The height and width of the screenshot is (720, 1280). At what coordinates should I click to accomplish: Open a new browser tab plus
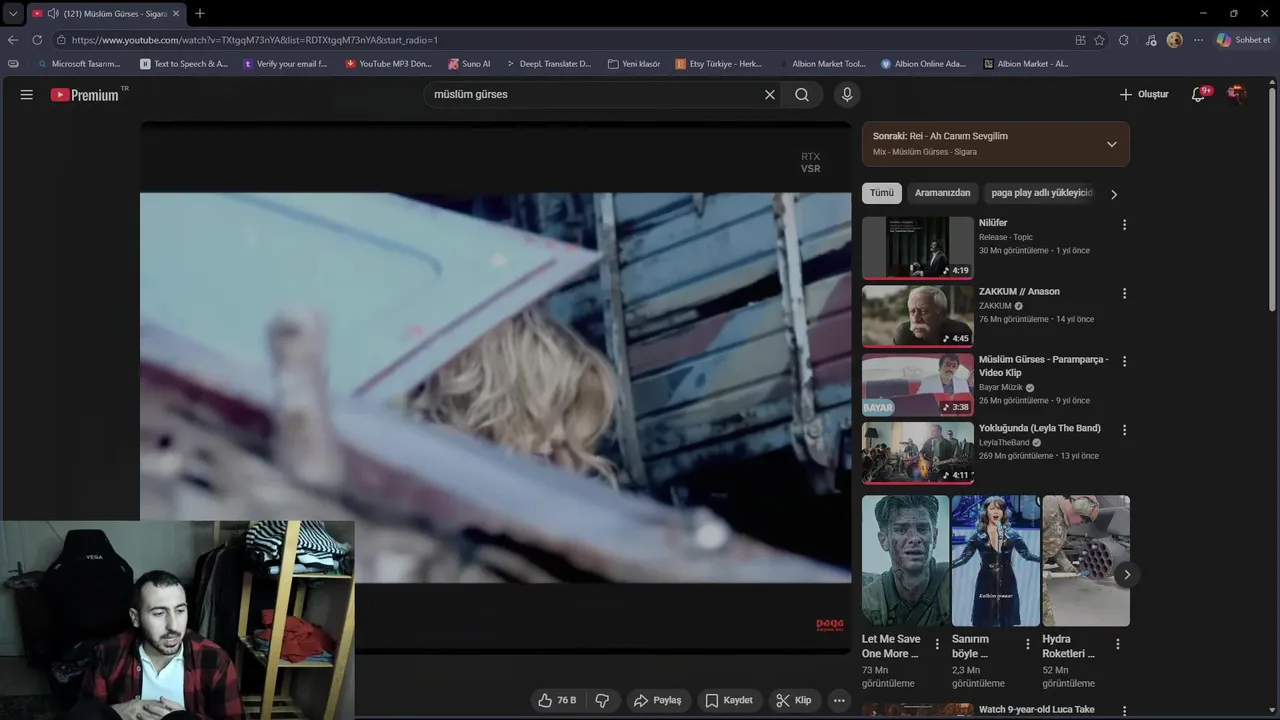(200, 13)
